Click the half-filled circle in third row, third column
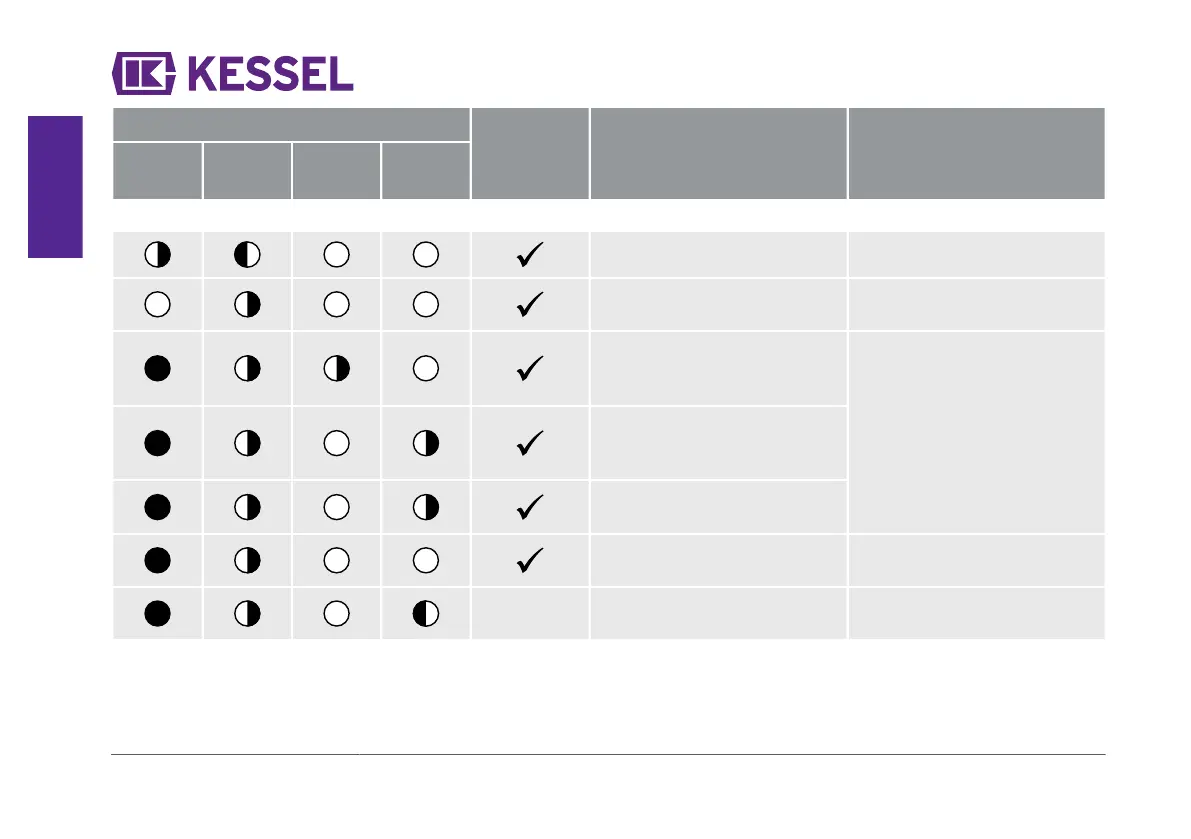This screenshot has width=1191, height=839. 336,368
